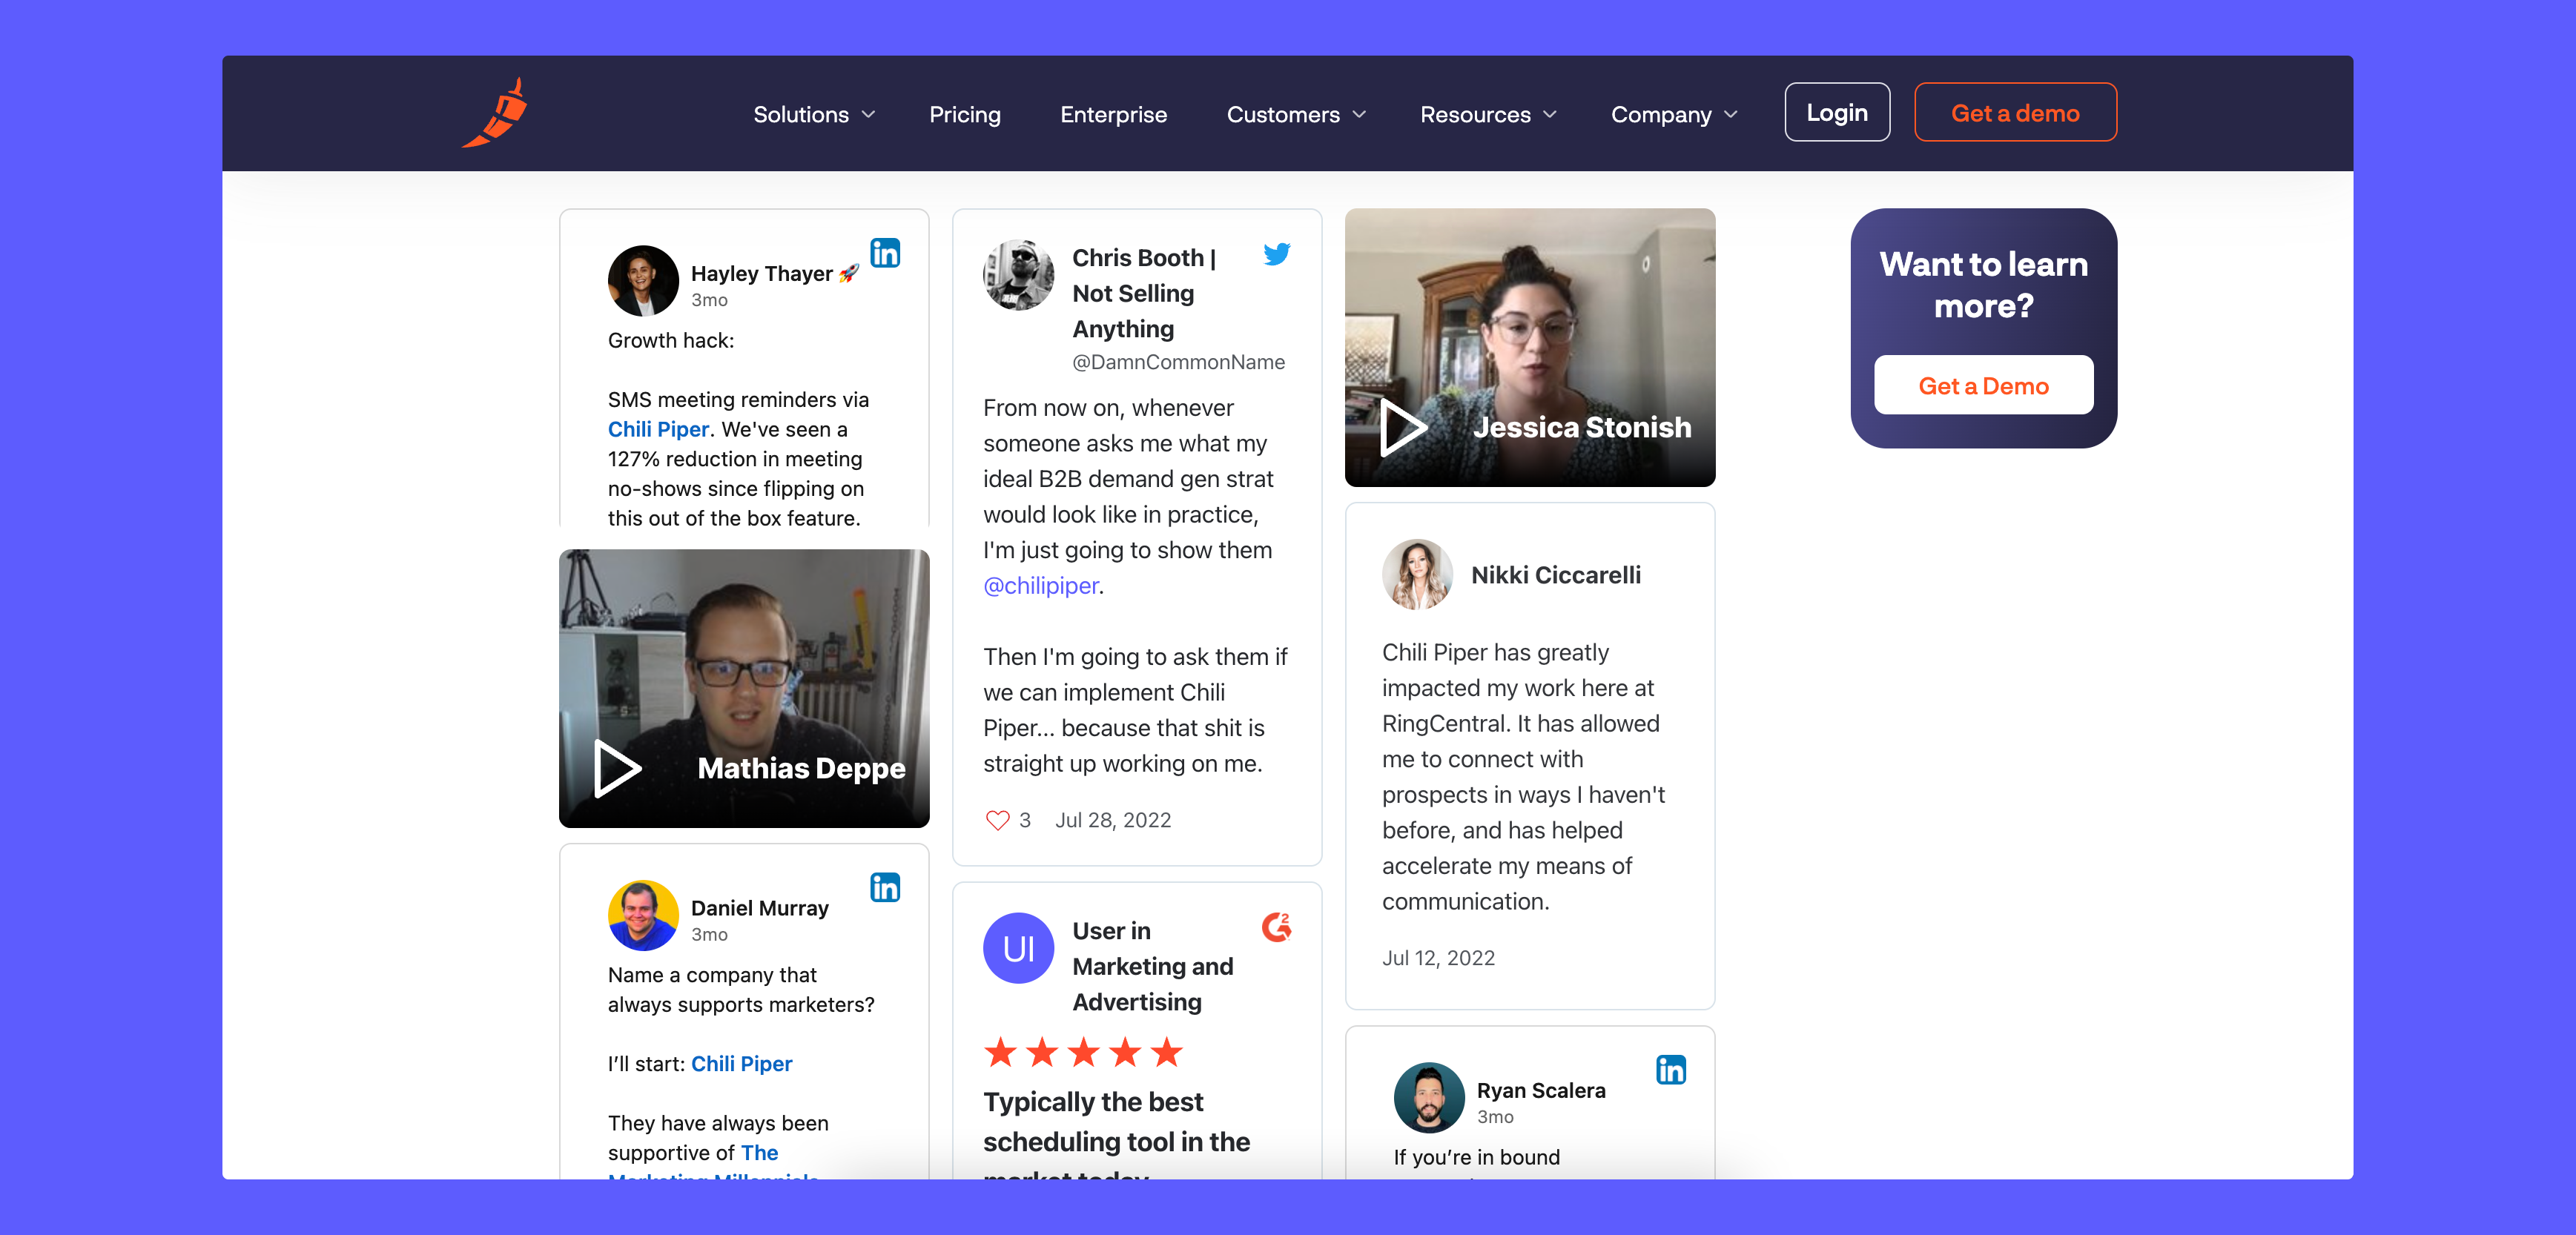Click the Get a demo button in navbar
Viewport: 2576px width, 1235px height.
(x=2015, y=112)
